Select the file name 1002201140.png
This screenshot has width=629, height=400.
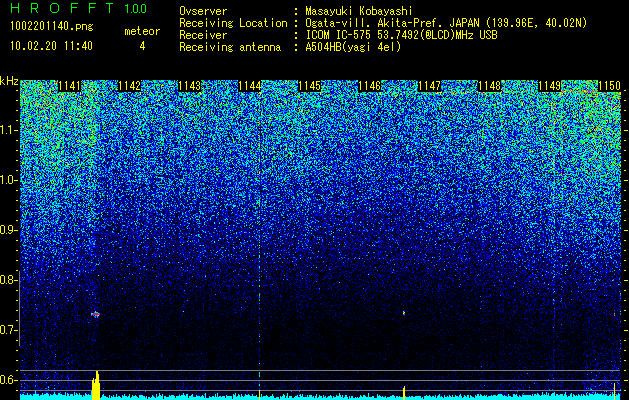pyautogui.click(x=52, y=27)
